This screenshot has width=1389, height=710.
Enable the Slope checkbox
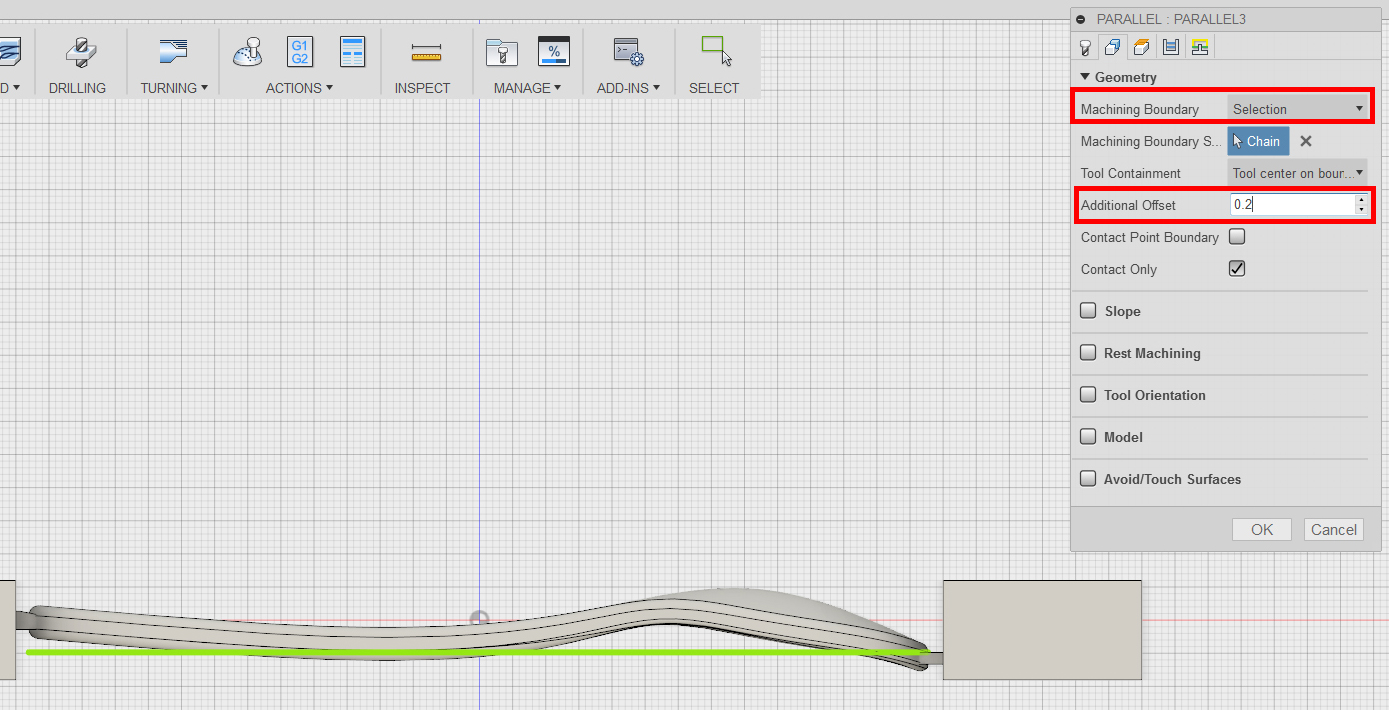pos(1088,311)
